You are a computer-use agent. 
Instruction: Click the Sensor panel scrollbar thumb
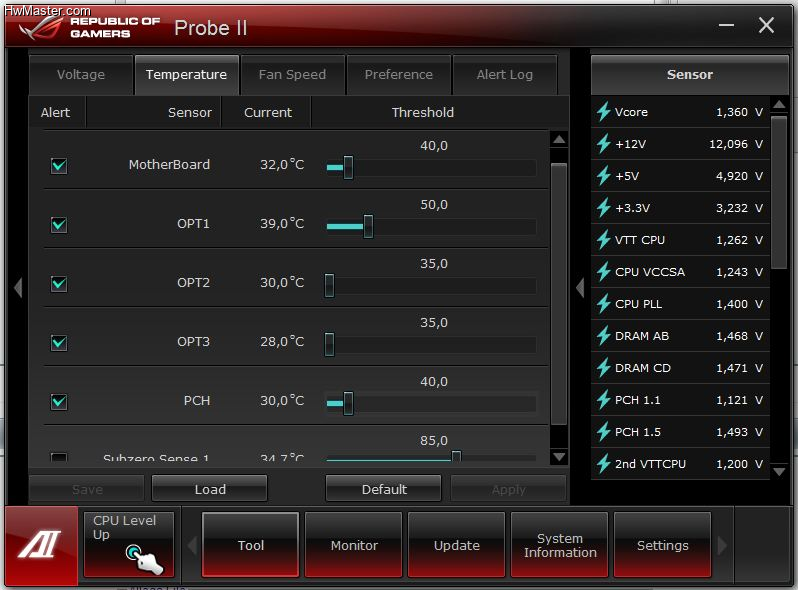pos(779,192)
